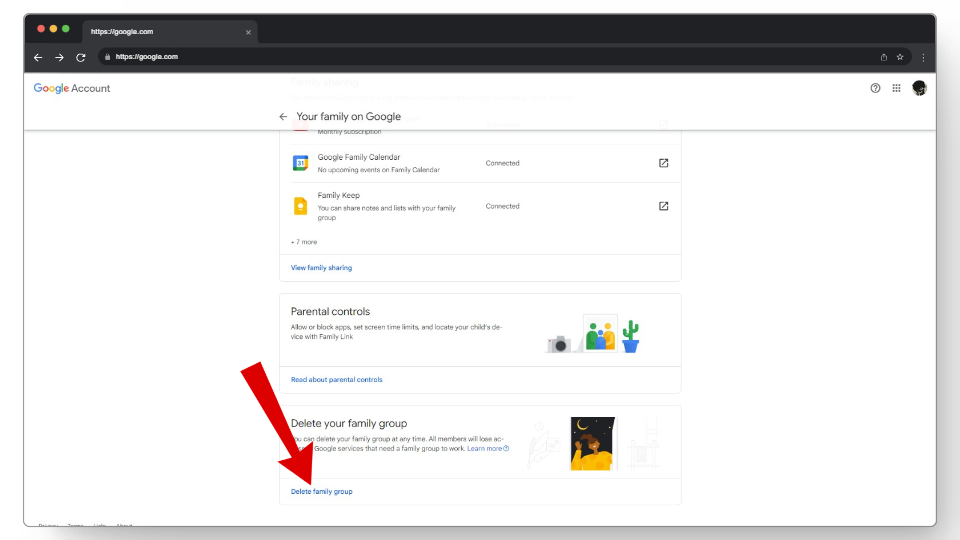The image size is (960, 540).
Task: Click the Google Account logo
Action: coord(72,88)
